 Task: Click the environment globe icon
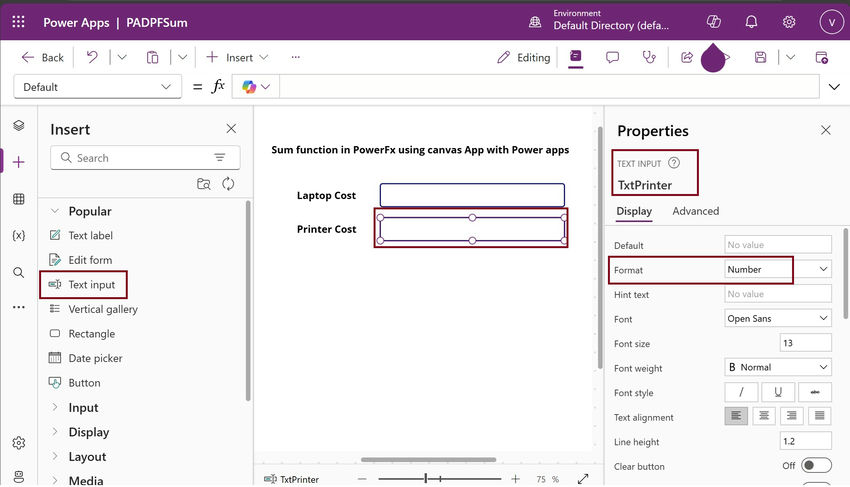535,22
